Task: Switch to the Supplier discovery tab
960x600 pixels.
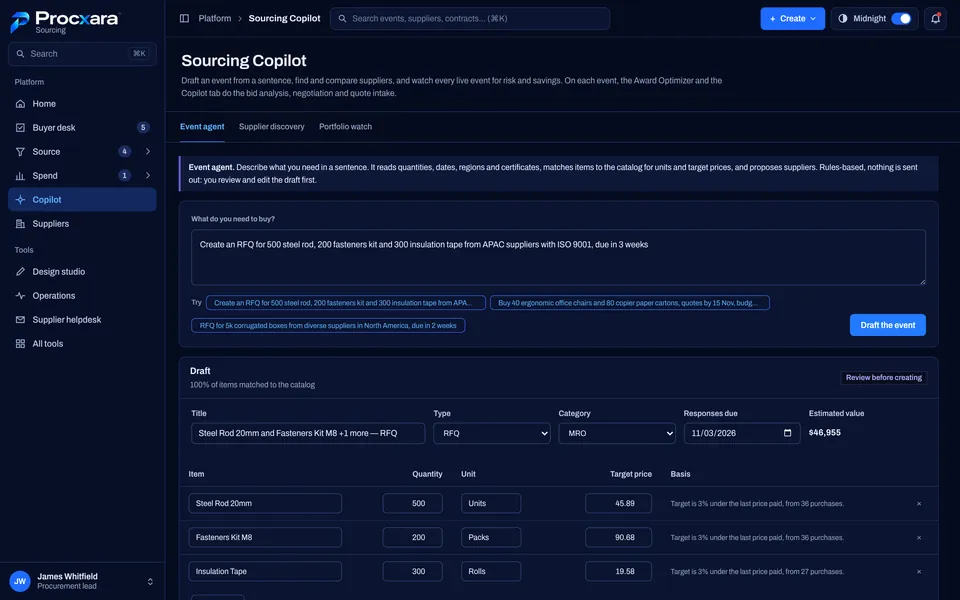Action: point(271,127)
